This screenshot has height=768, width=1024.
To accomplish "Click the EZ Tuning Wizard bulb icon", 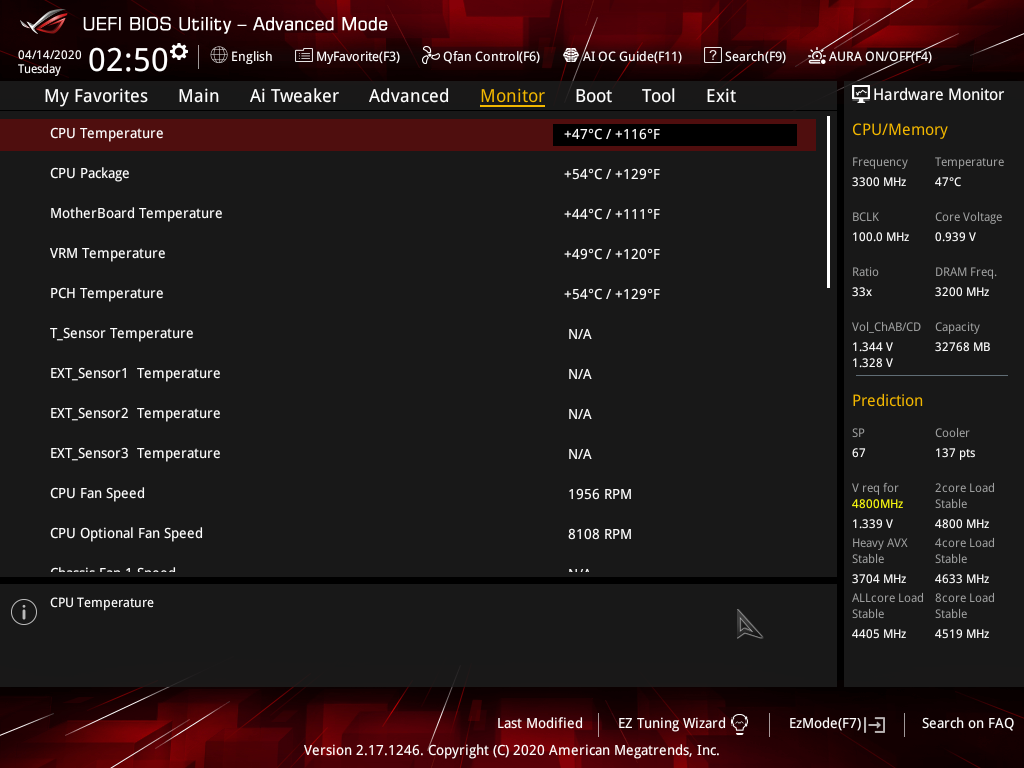I will (739, 724).
